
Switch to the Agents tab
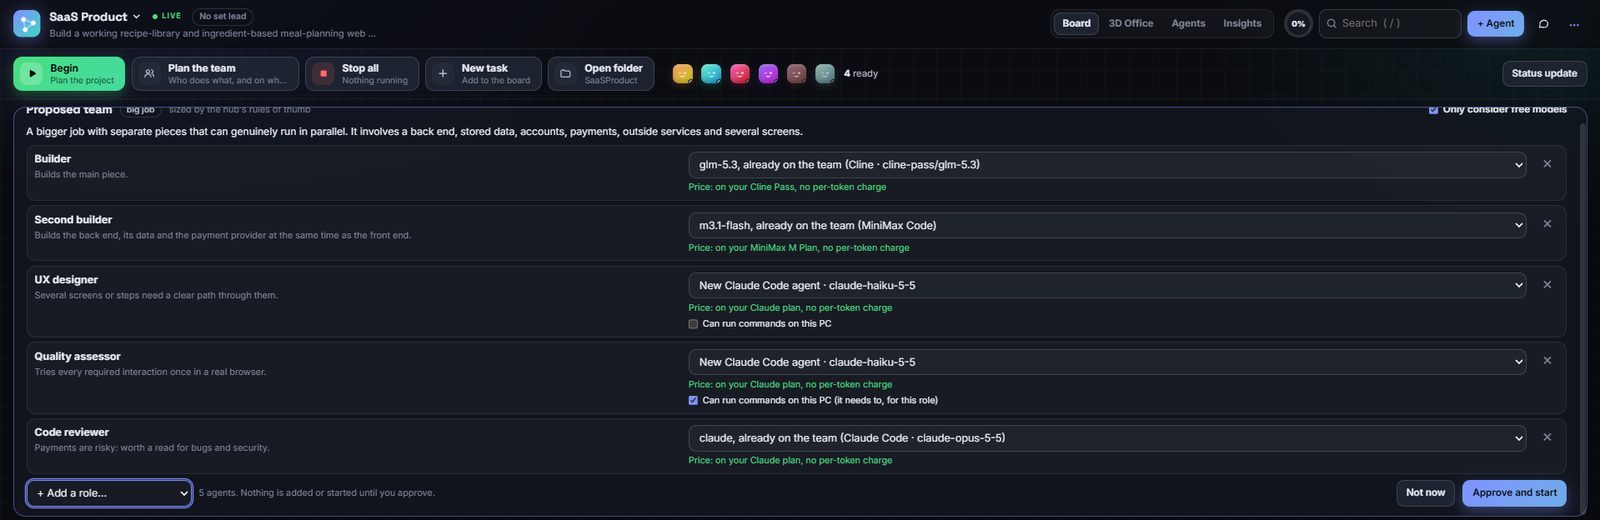[1188, 23]
